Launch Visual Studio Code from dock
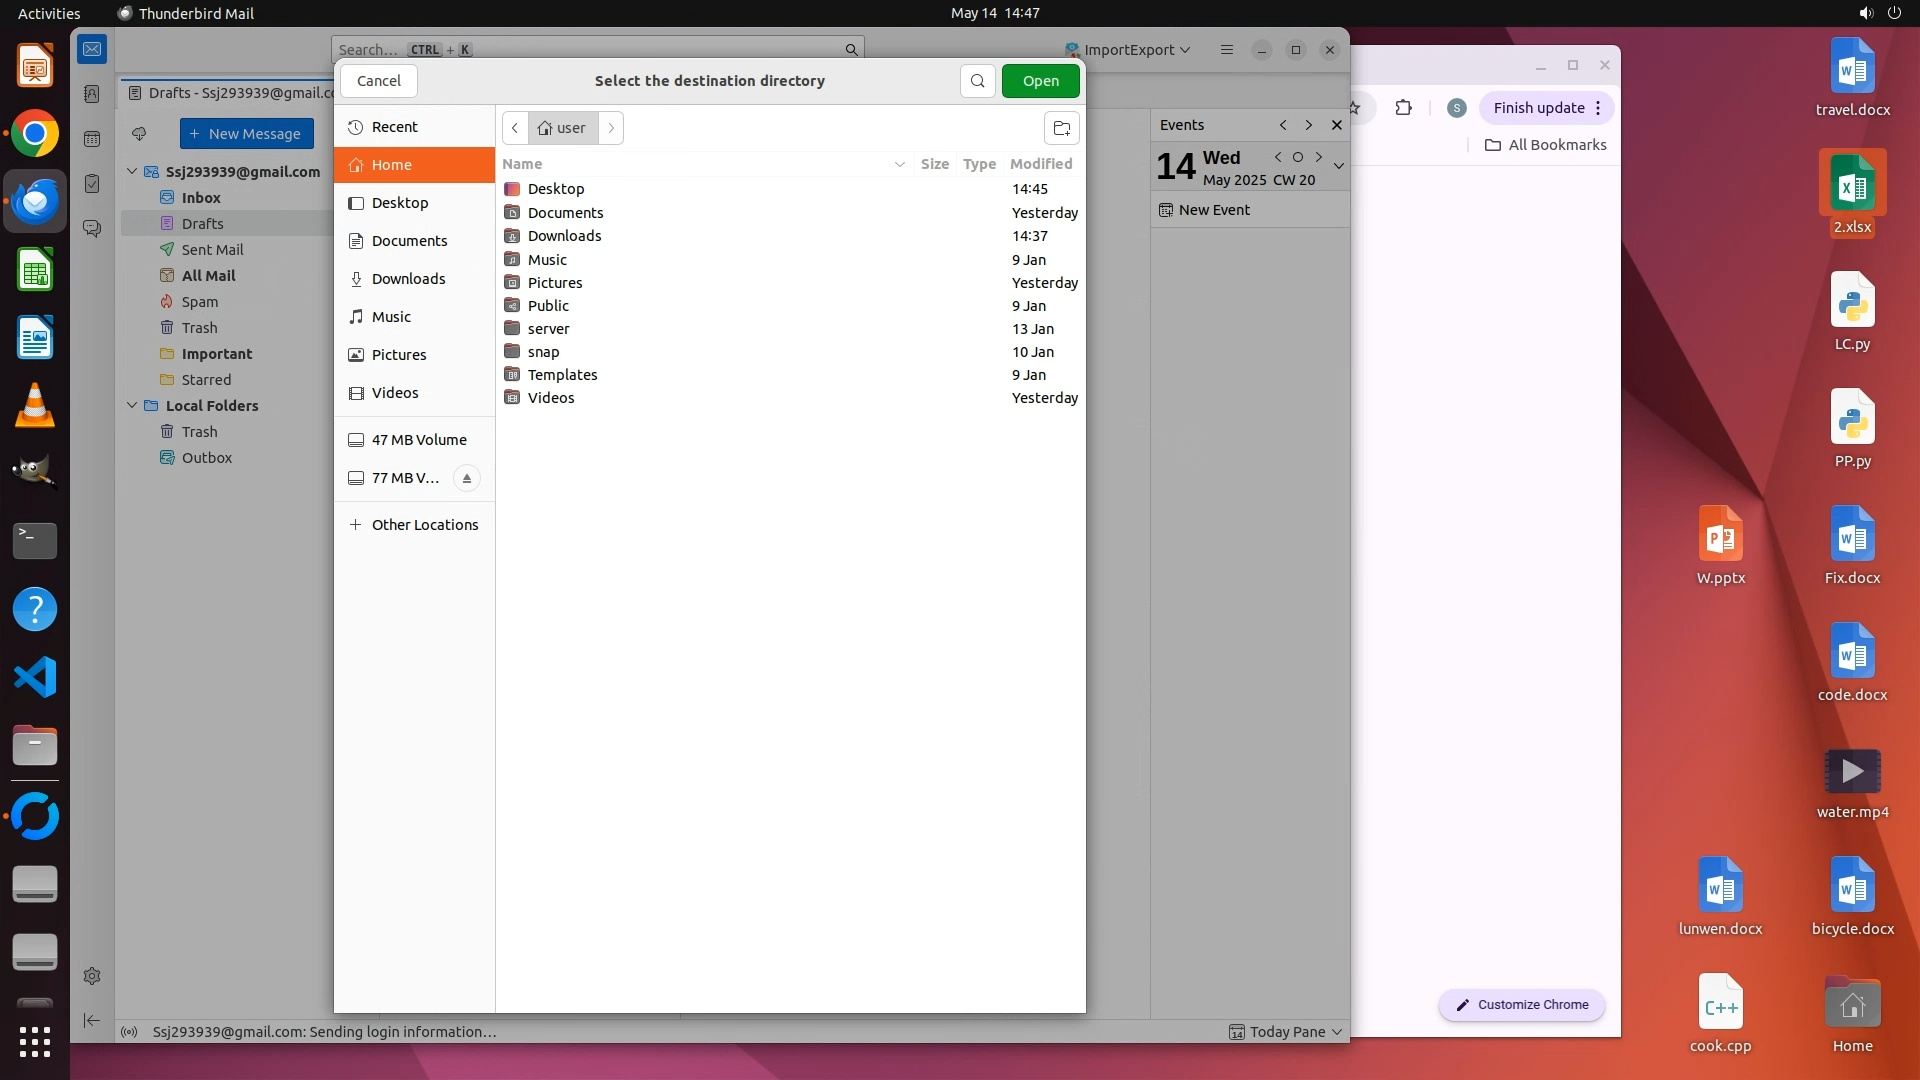This screenshot has width=1920, height=1080. [x=35, y=678]
